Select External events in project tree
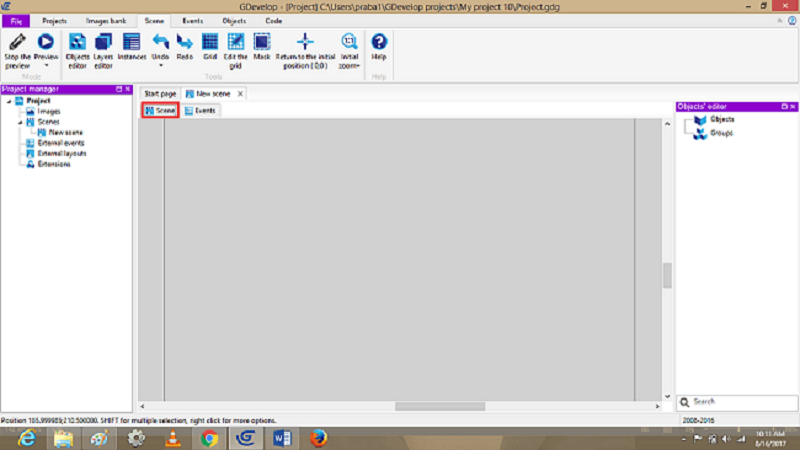This screenshot has width=800, height=450. point(61,143)
